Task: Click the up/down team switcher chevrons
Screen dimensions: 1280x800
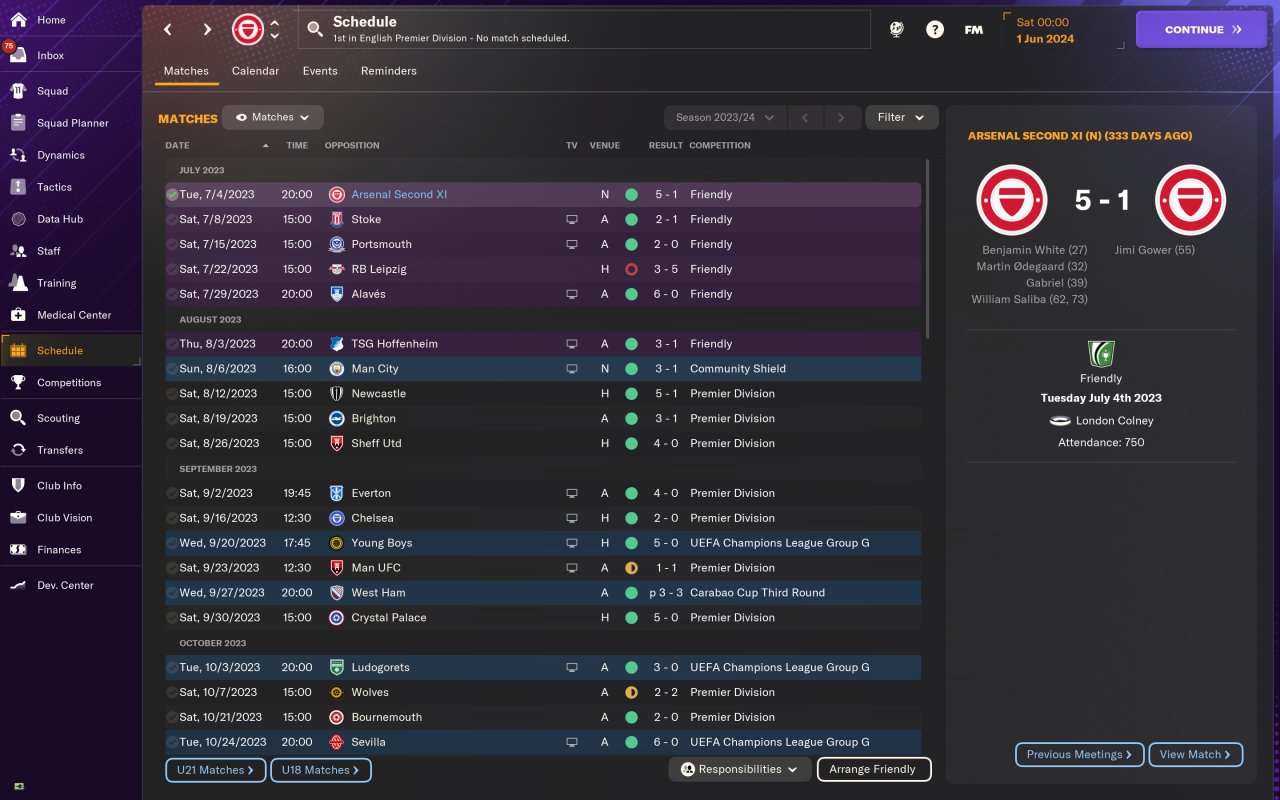Action: (x=275, y=29)
